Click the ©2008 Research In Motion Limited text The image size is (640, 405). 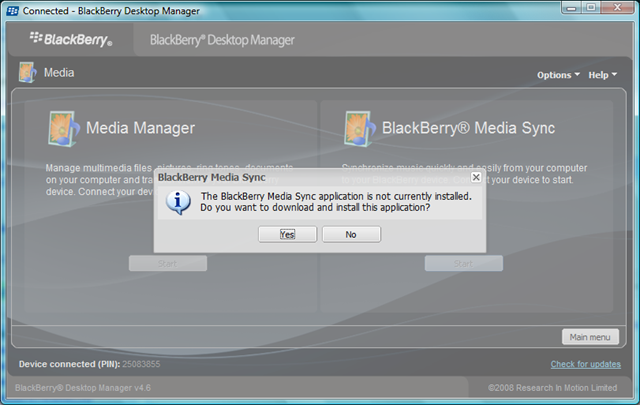pyautogui.click(x=553, y=388)
